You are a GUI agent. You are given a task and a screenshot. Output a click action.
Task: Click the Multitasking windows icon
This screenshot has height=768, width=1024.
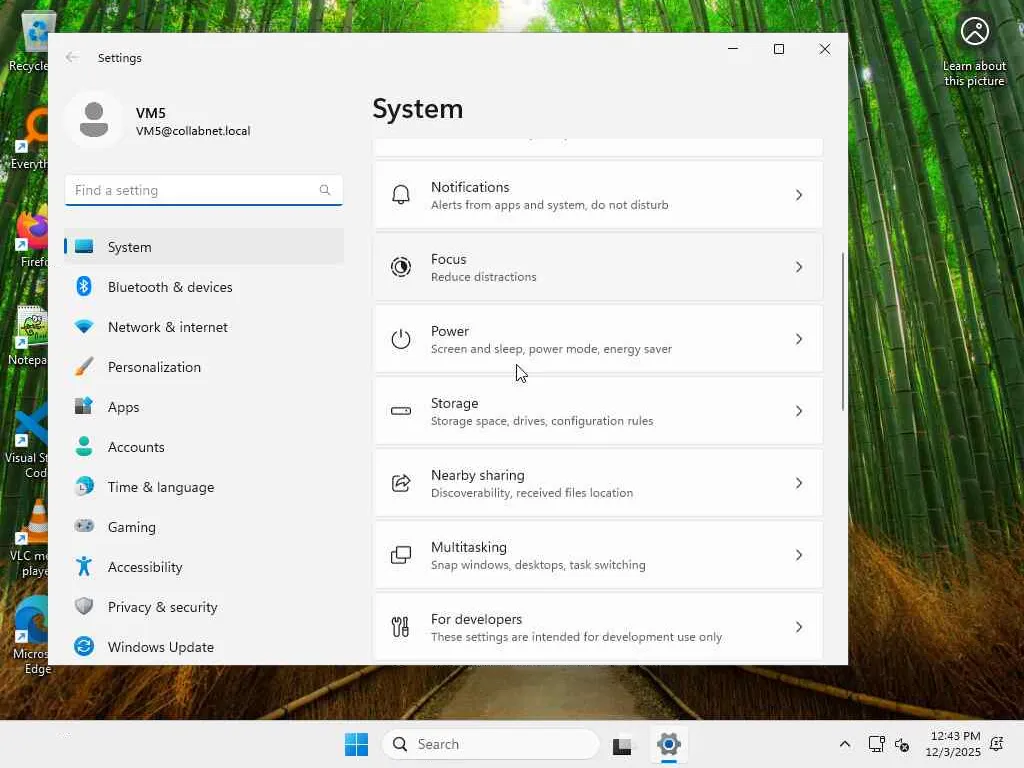(401, 555)
